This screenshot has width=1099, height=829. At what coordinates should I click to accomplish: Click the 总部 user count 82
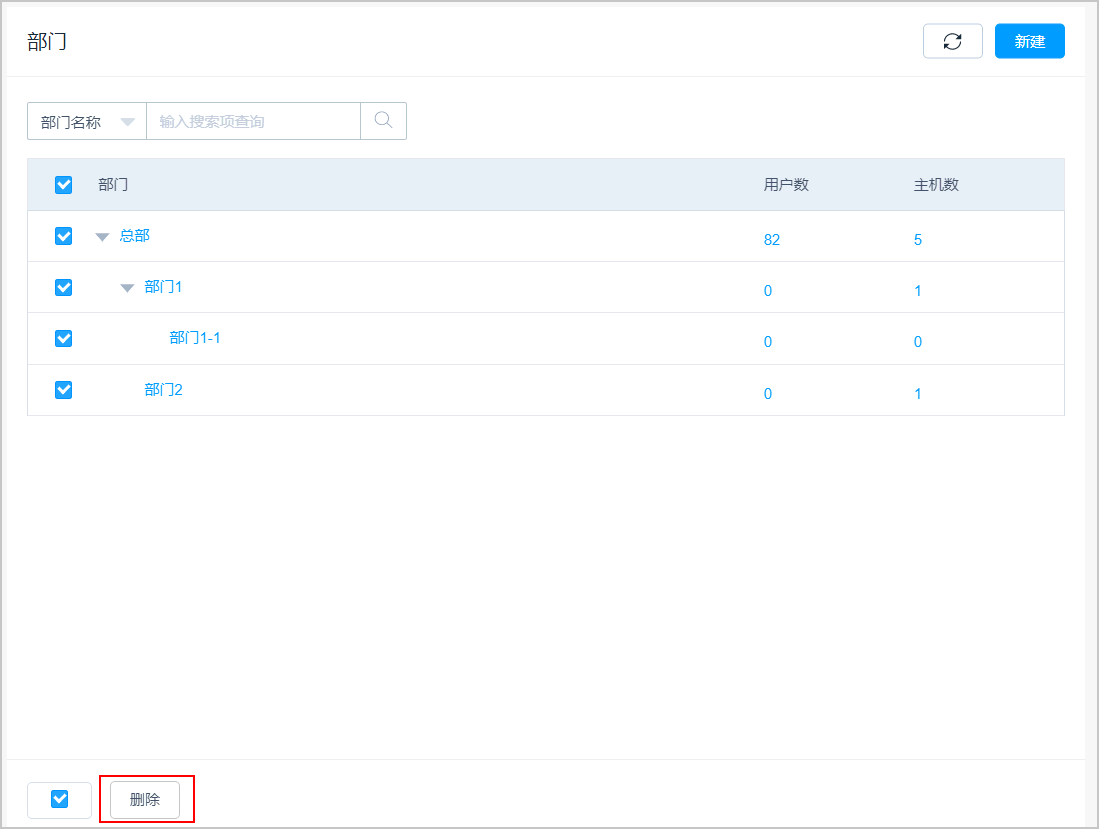pos(772,240)
